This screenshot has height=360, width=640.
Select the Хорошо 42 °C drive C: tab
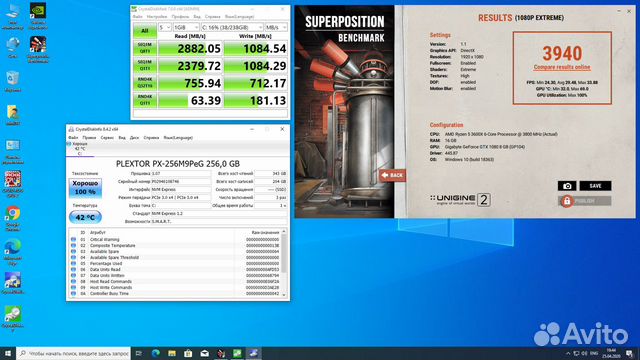(x=80, y=149)
